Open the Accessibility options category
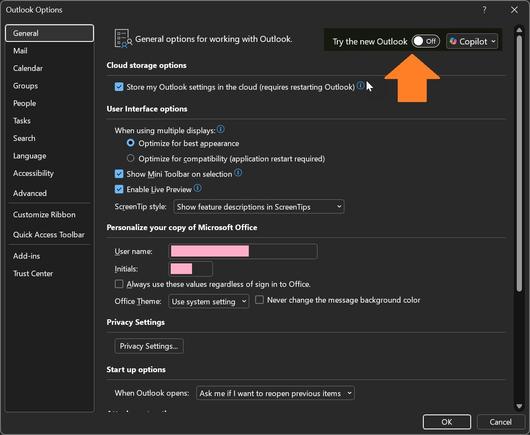 [49, 173]
